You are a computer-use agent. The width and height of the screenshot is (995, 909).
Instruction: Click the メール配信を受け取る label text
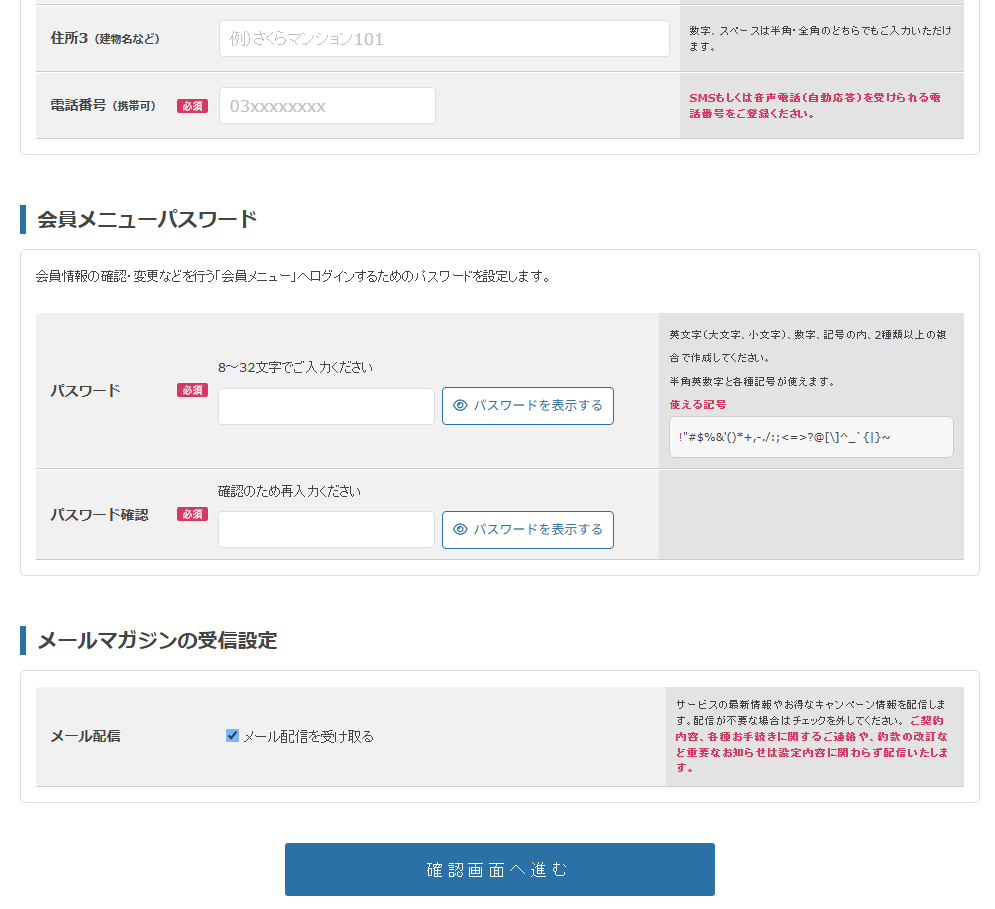308,737
